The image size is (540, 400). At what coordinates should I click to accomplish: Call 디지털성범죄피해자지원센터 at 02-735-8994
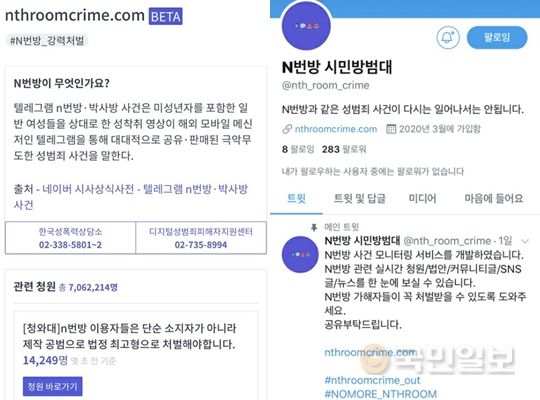[201, 238]
